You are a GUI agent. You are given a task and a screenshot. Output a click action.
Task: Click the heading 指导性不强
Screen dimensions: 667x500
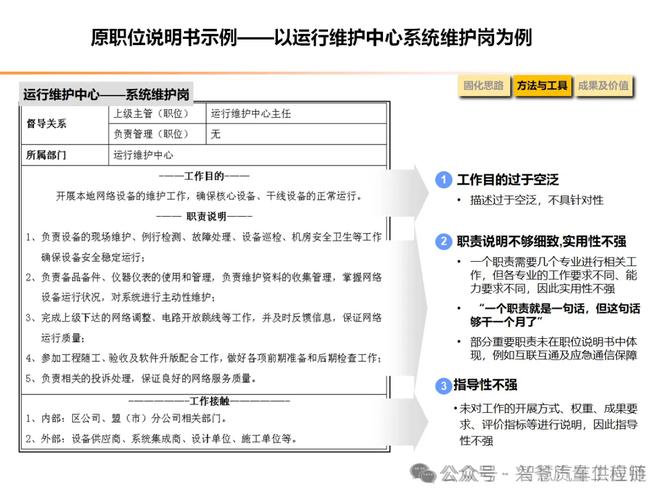point(485,385)
